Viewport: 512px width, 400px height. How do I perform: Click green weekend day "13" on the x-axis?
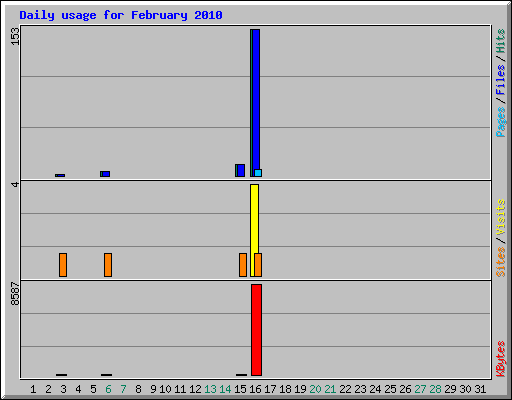[210, 389]
